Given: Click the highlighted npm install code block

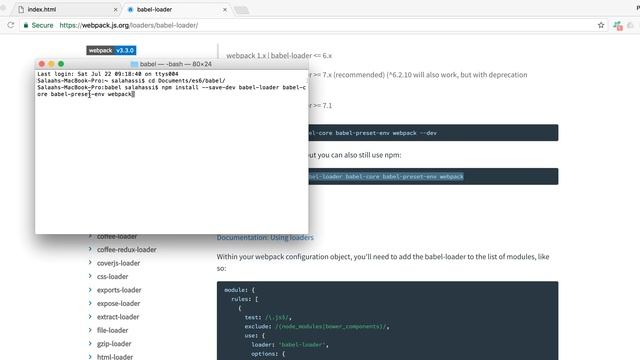Looking at the screenshot, I should (x=433, y=176).
